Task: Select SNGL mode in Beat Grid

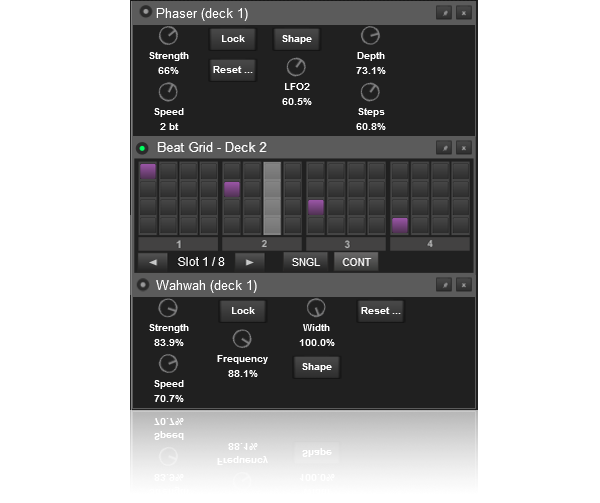Action: pos(305,262)
